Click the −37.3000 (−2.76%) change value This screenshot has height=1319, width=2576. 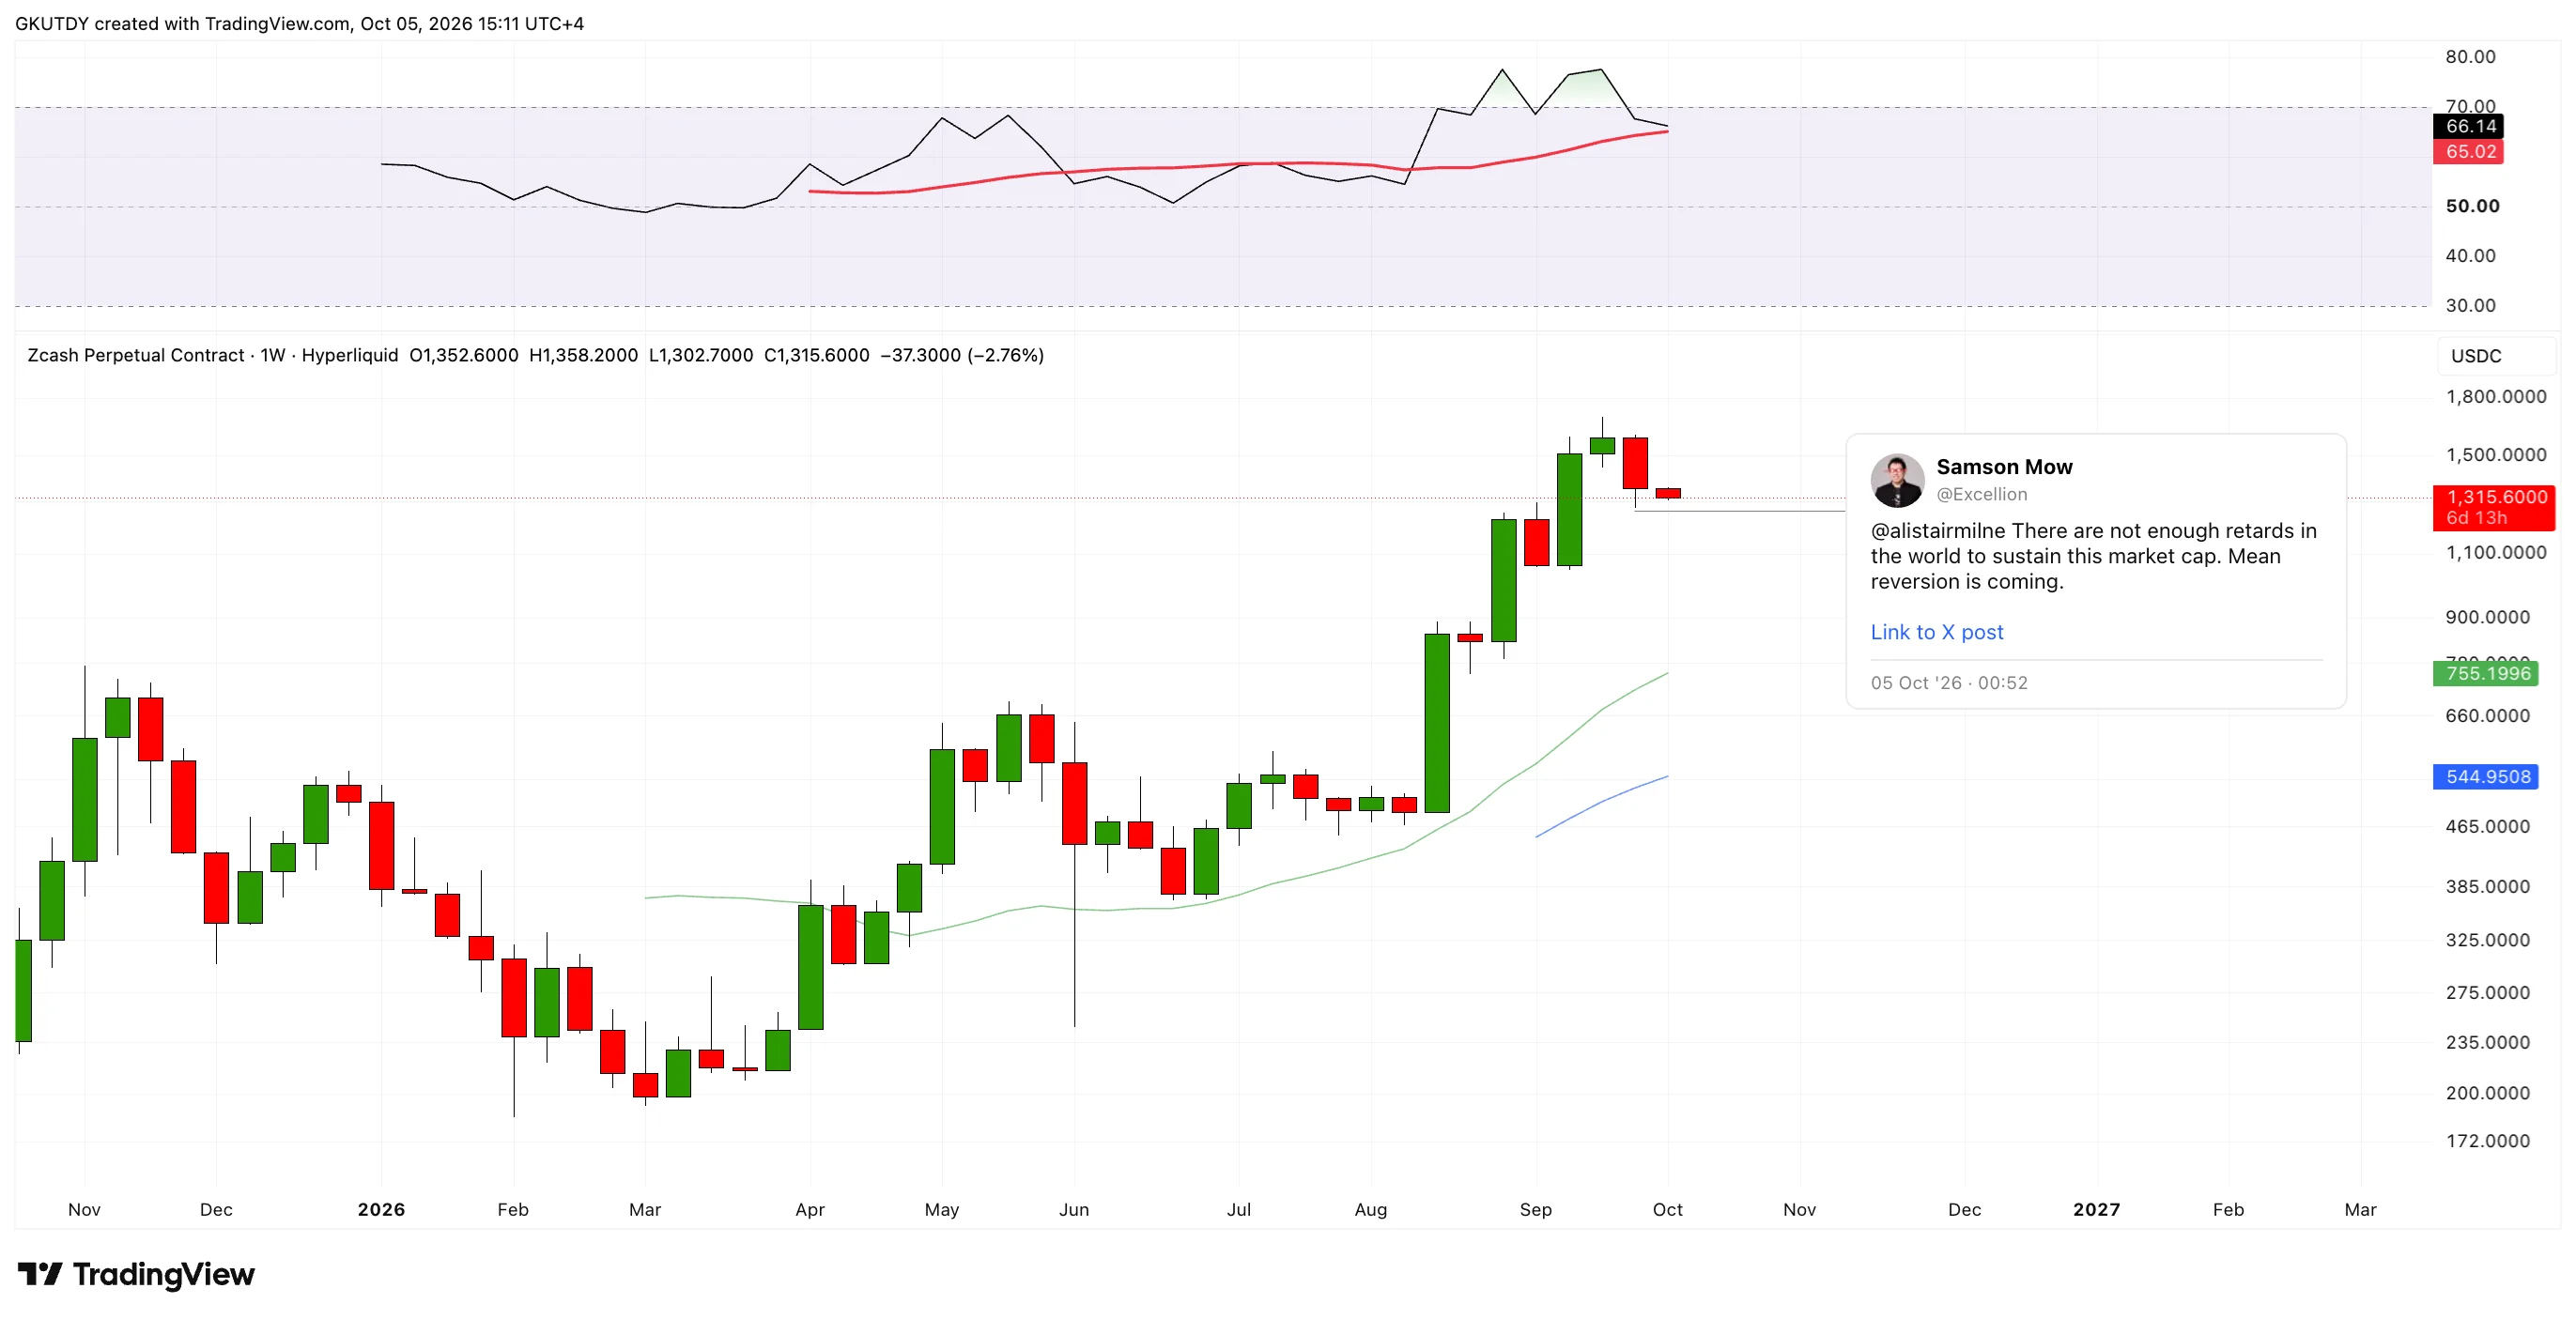pos(961,355)
